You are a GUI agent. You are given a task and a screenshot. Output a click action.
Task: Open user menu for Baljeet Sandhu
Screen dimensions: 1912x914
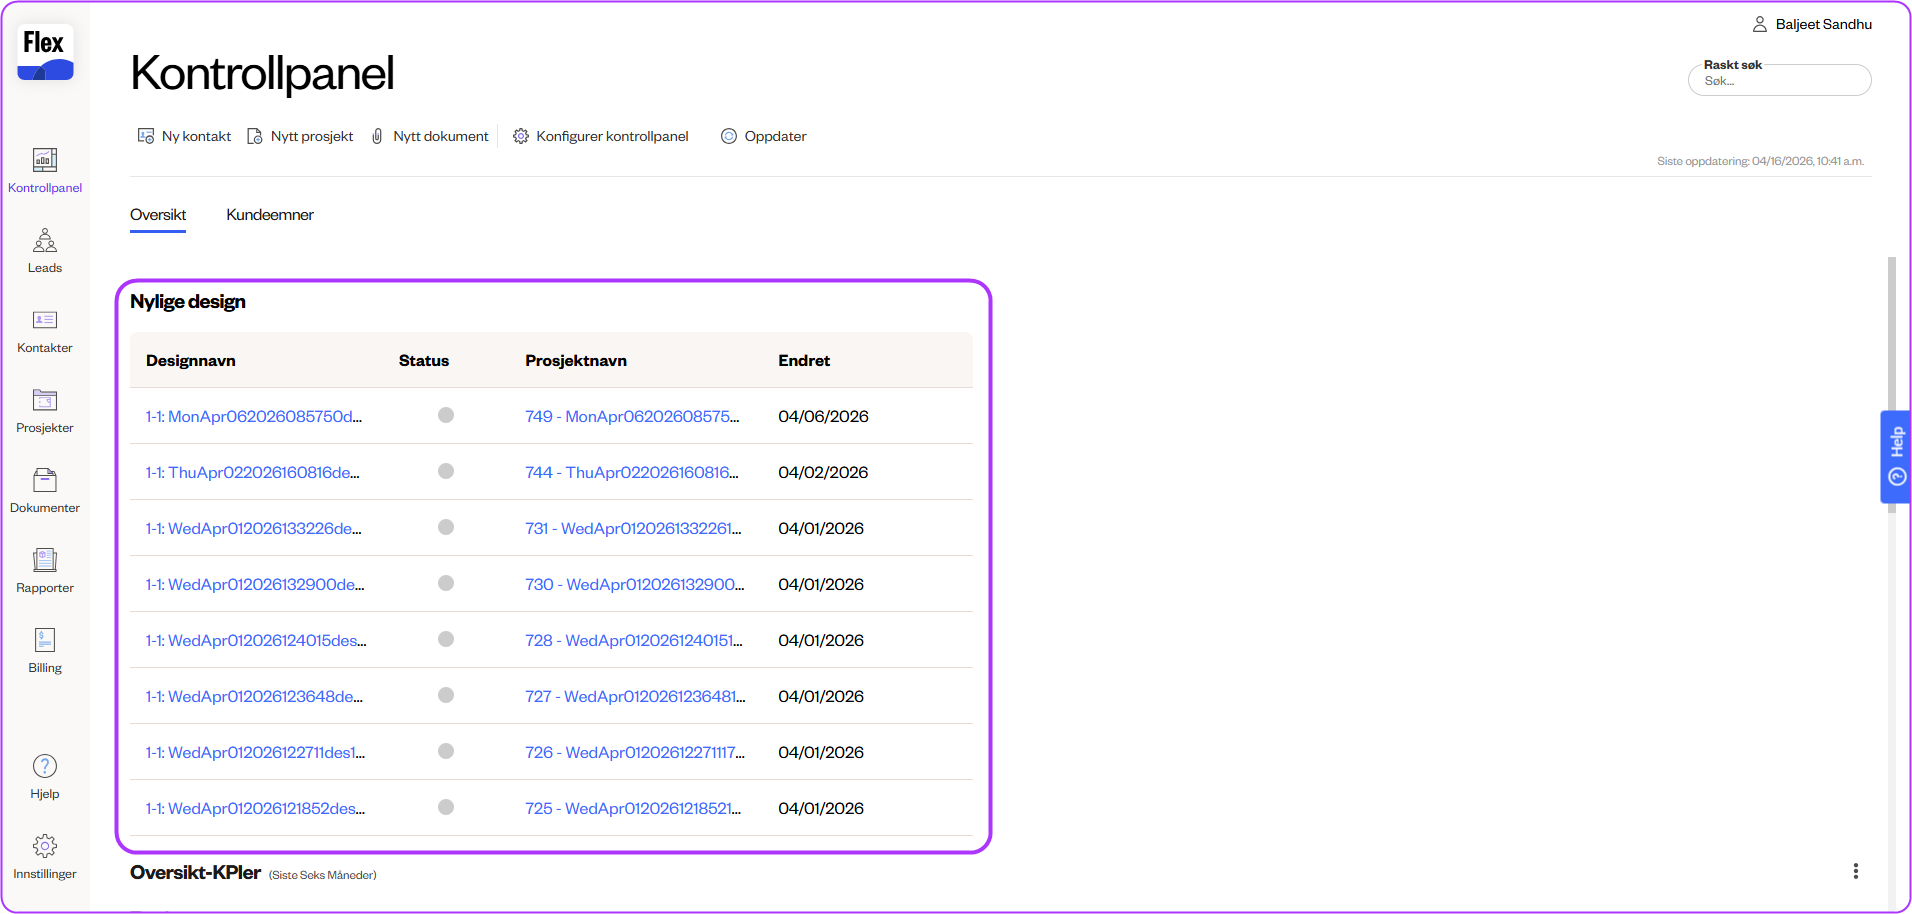click(1812, 24)
